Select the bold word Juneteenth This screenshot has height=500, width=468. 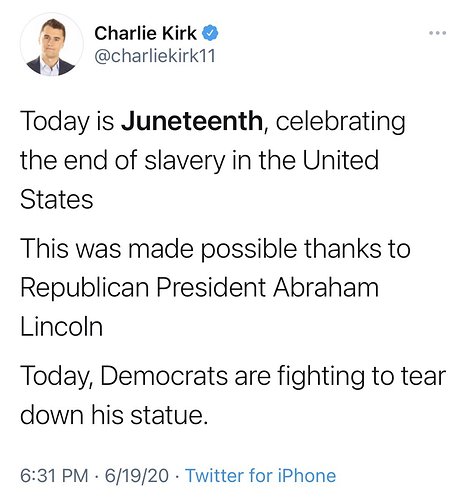coord(192,120)
